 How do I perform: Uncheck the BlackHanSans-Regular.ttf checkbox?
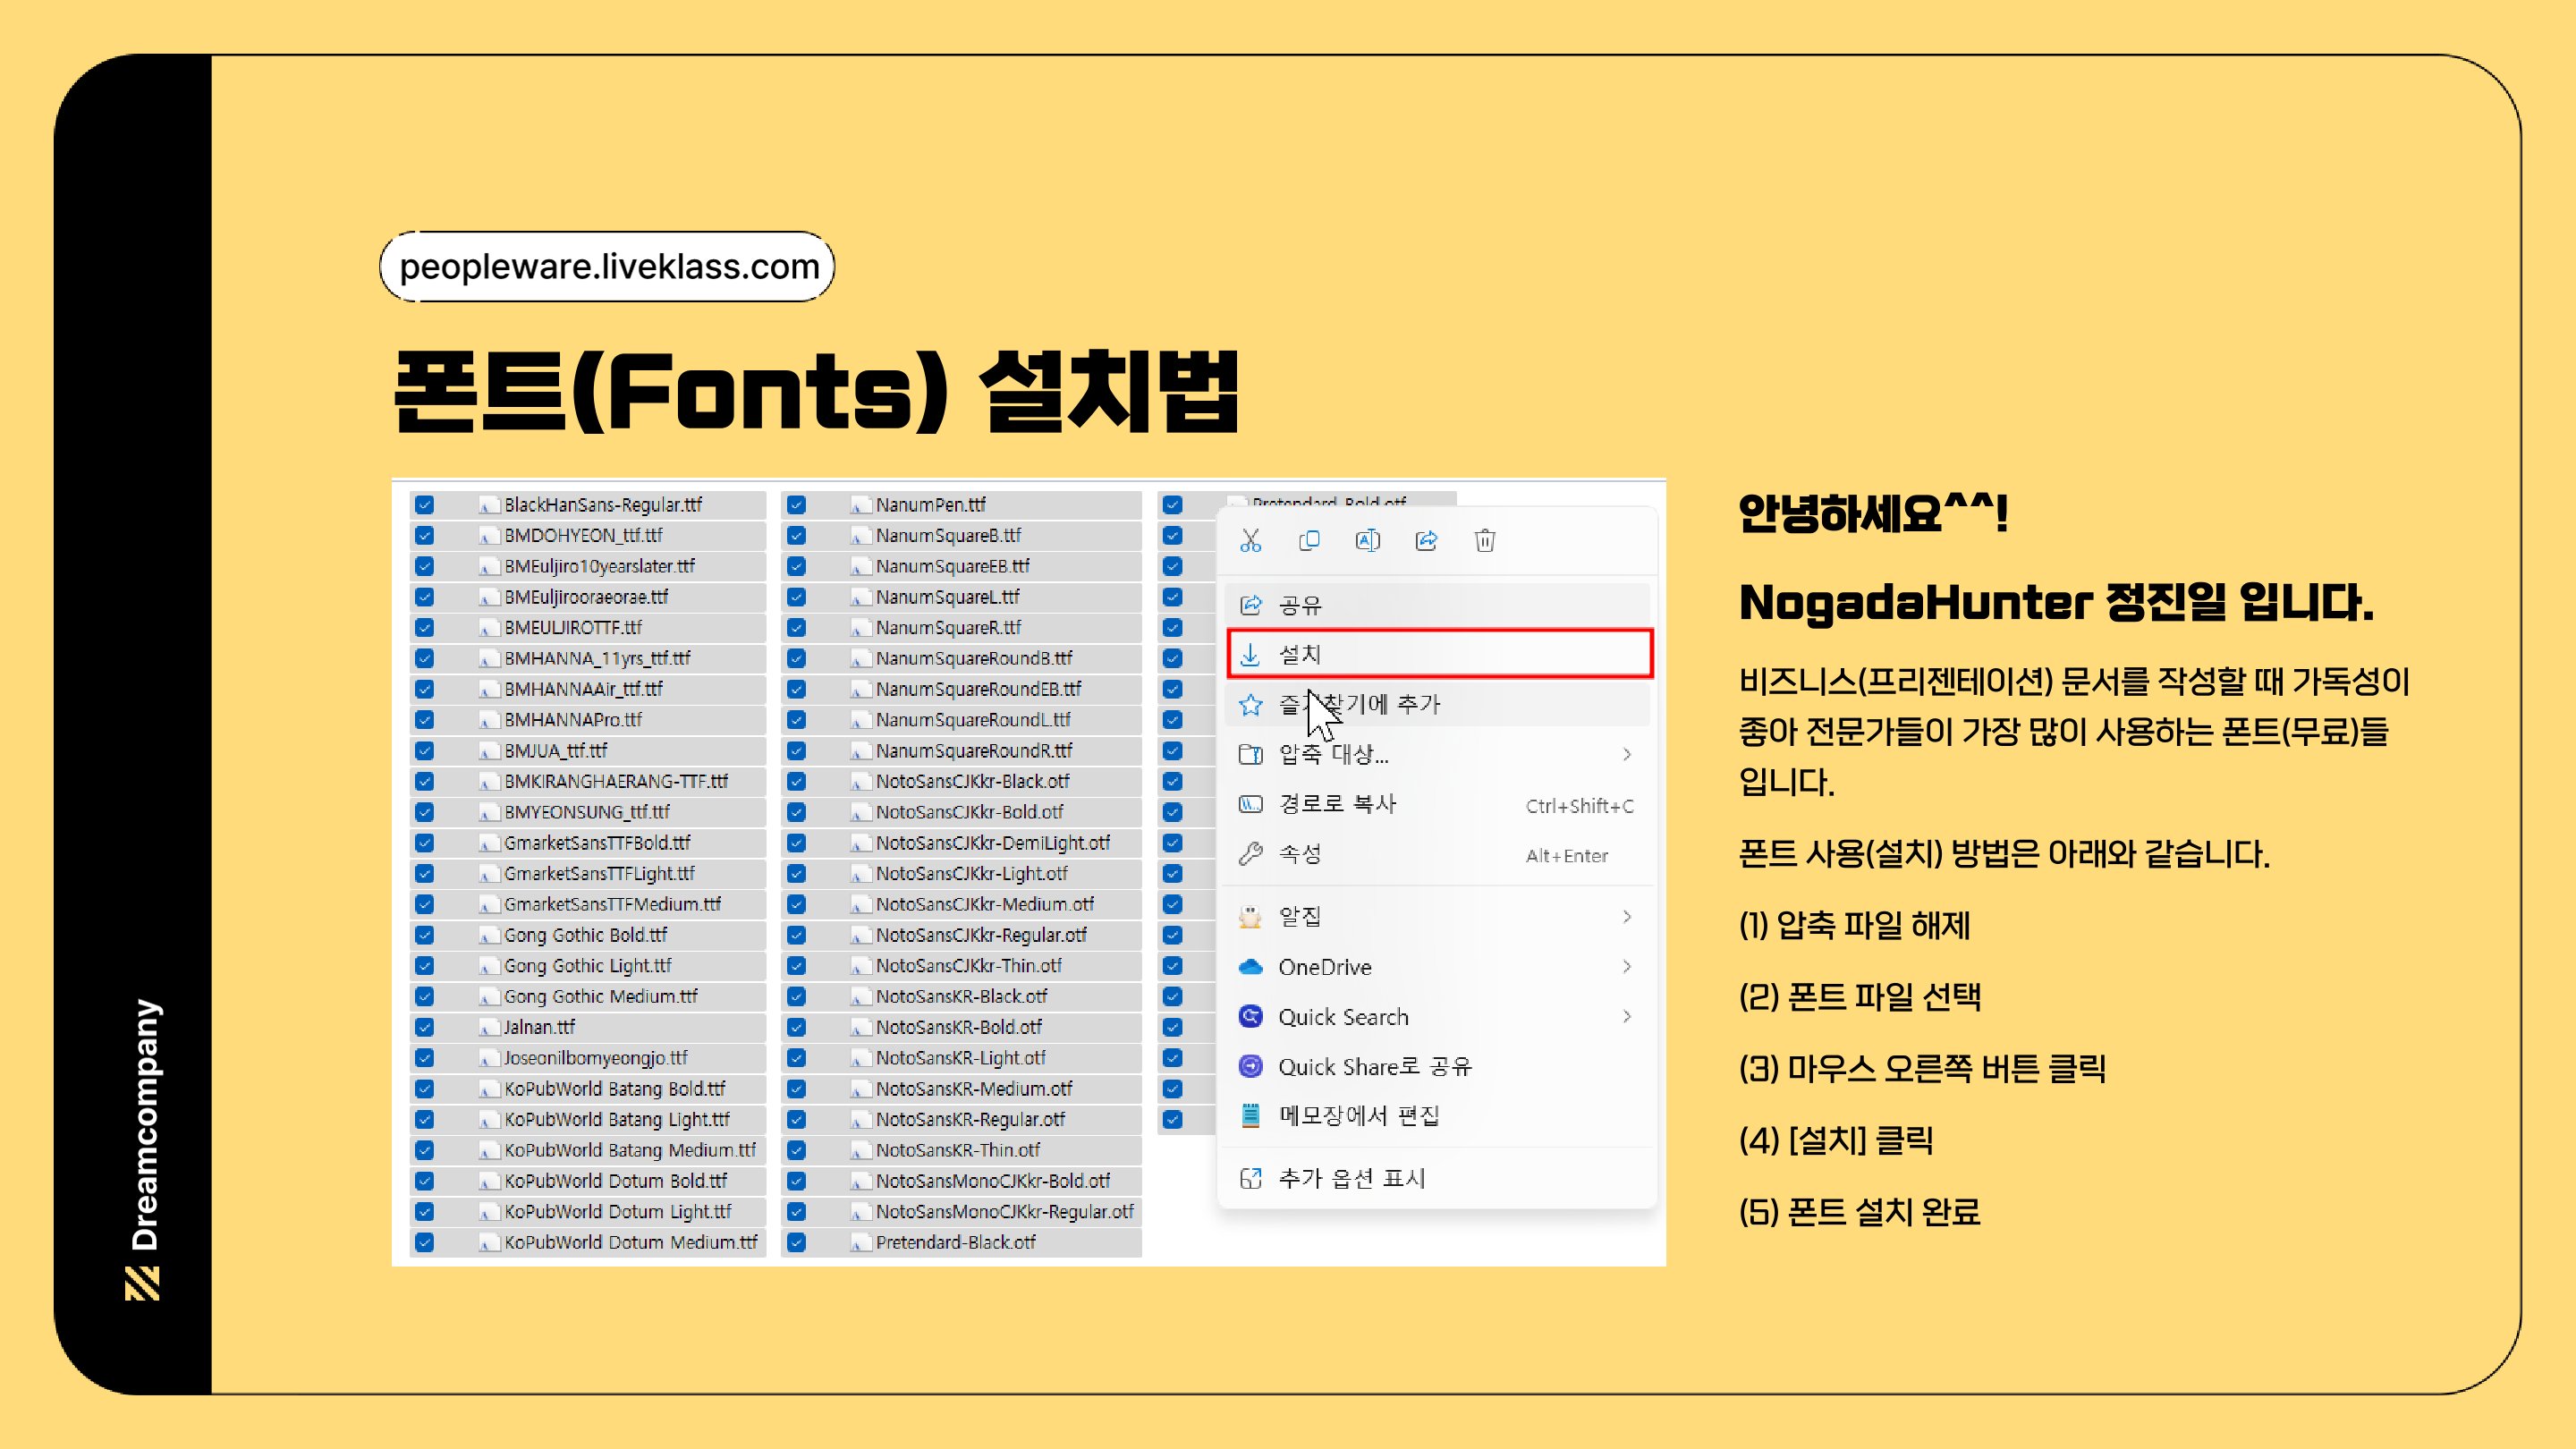pyautogui.click(x=424, y=505)
